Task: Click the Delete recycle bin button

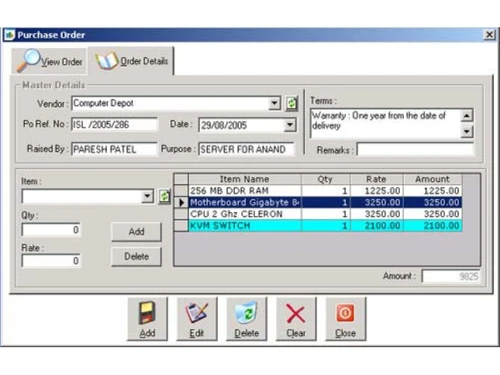Action: [x=246, y=319]
